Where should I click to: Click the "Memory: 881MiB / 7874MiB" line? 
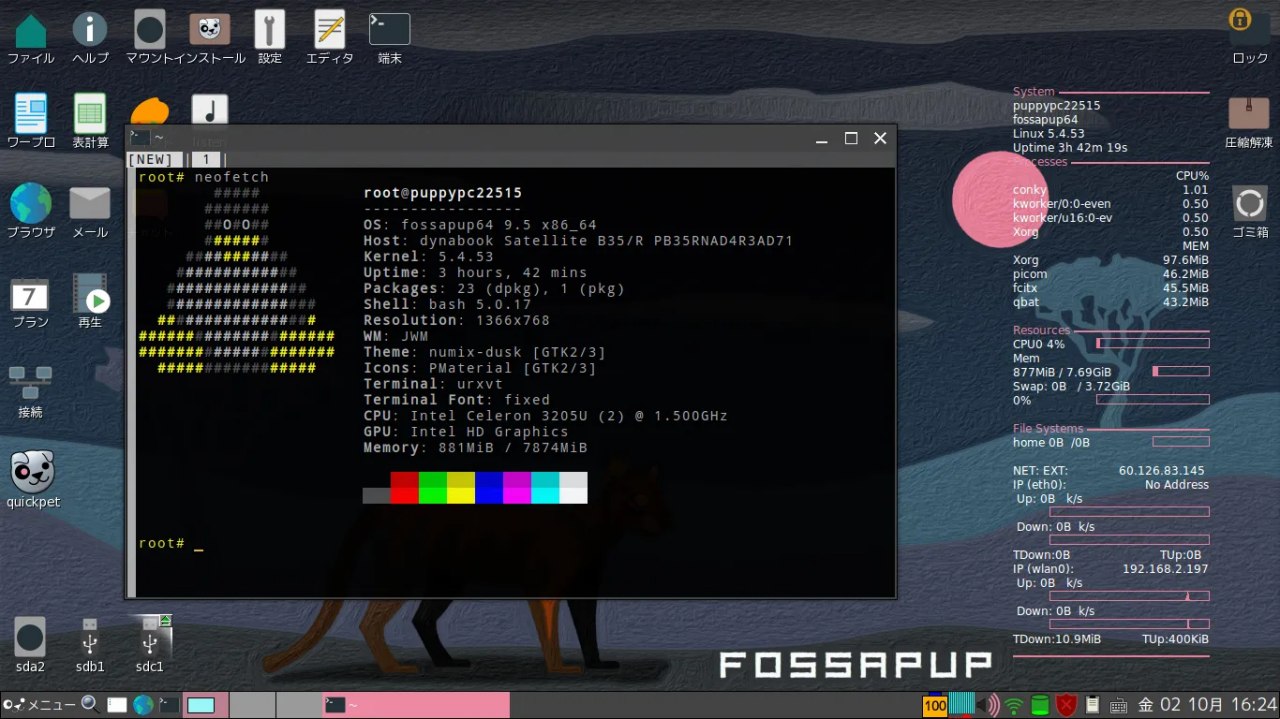476,448
